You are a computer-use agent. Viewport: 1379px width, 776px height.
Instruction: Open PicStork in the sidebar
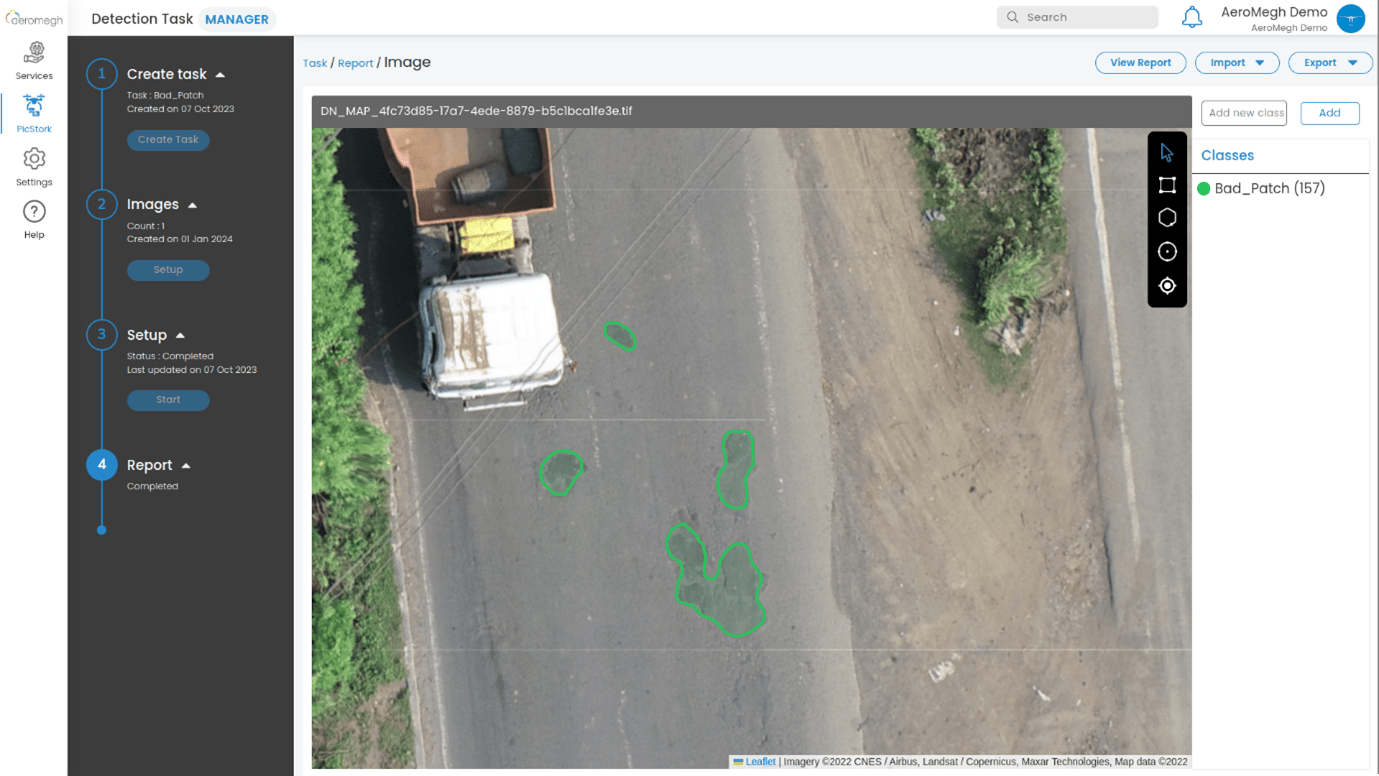pos(34,113)
